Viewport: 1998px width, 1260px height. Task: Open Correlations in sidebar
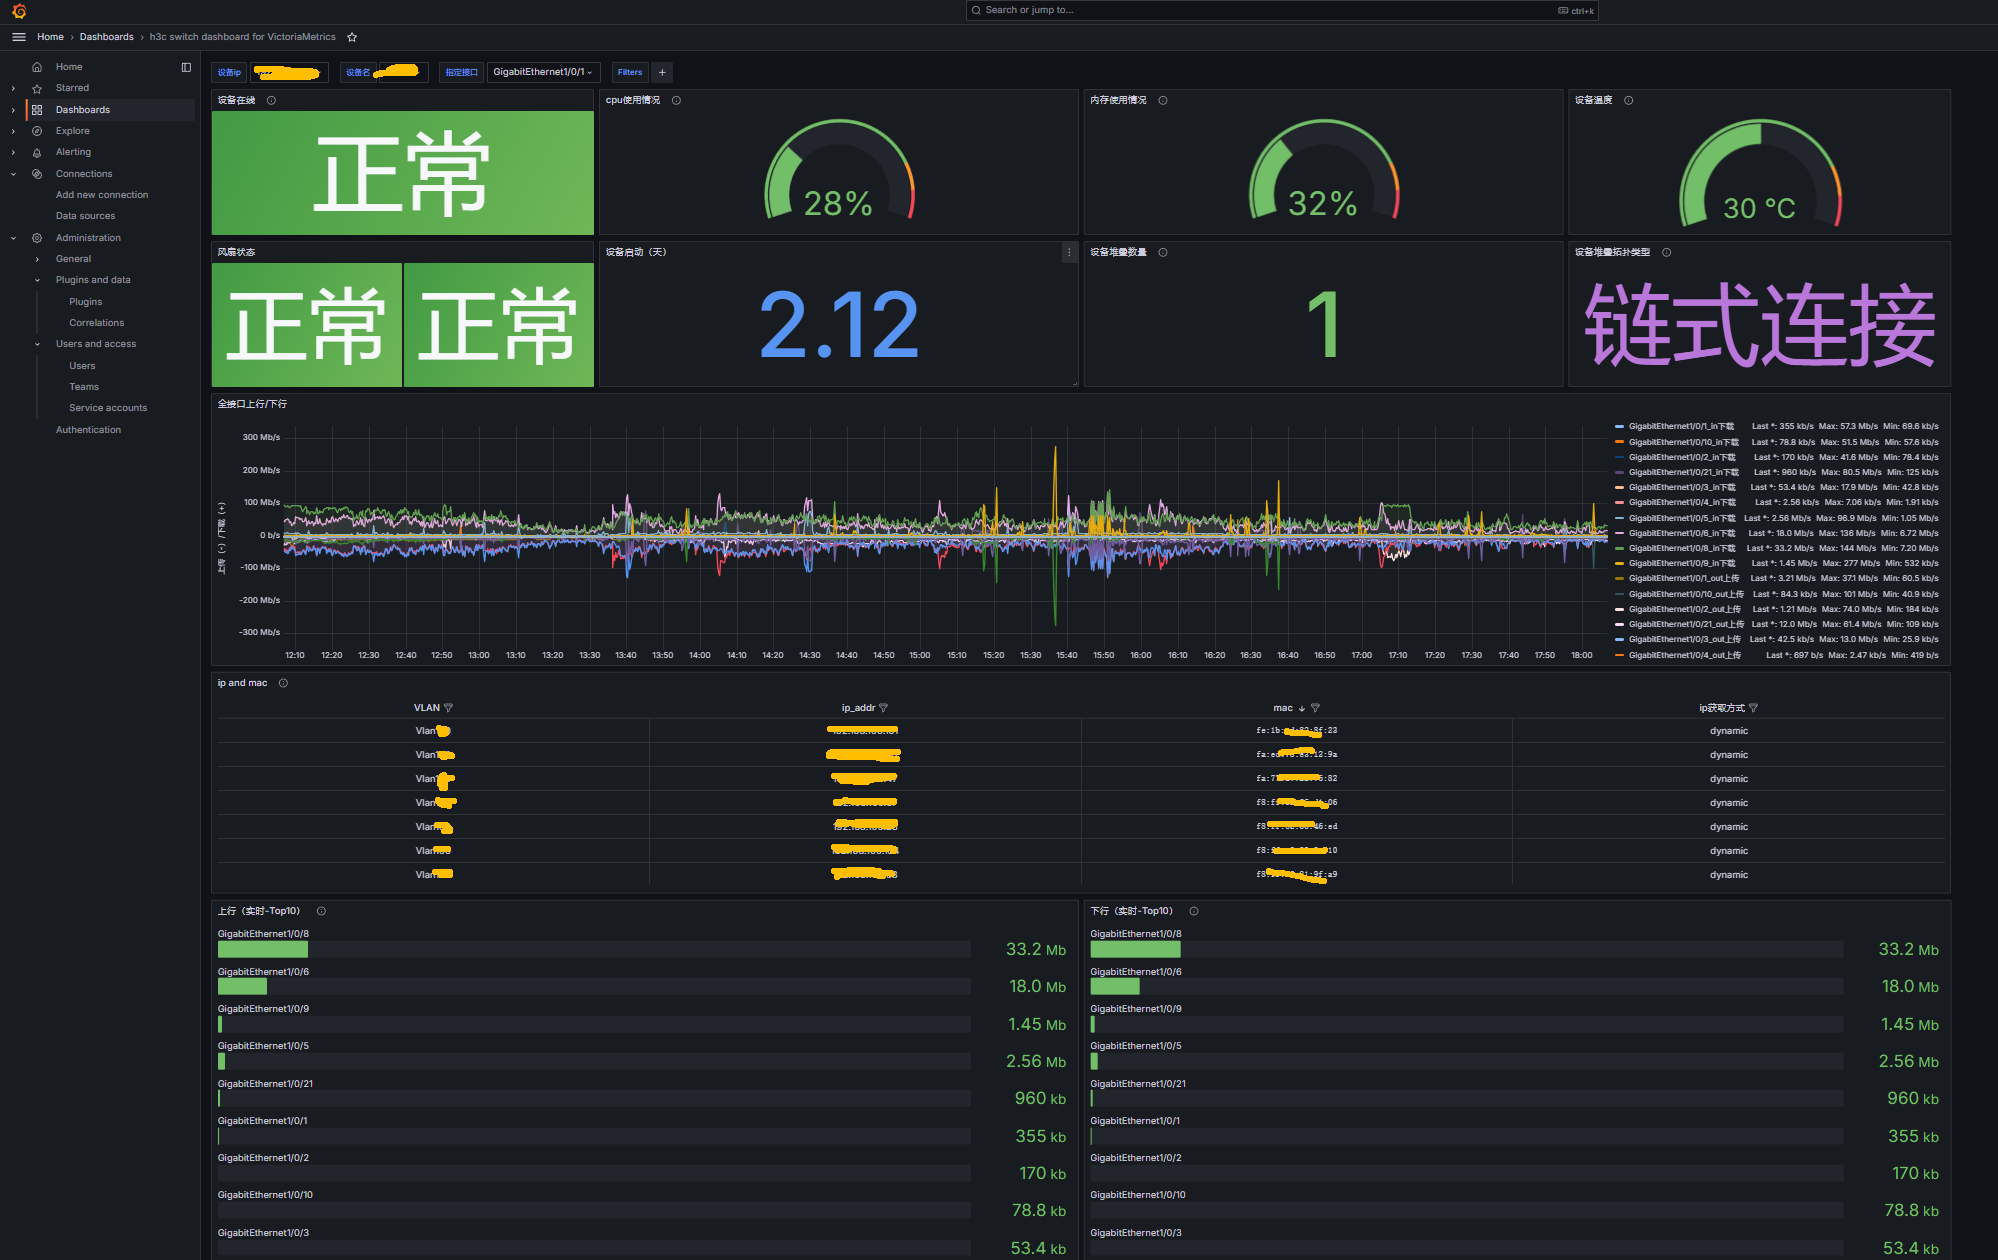pos(97,323)
